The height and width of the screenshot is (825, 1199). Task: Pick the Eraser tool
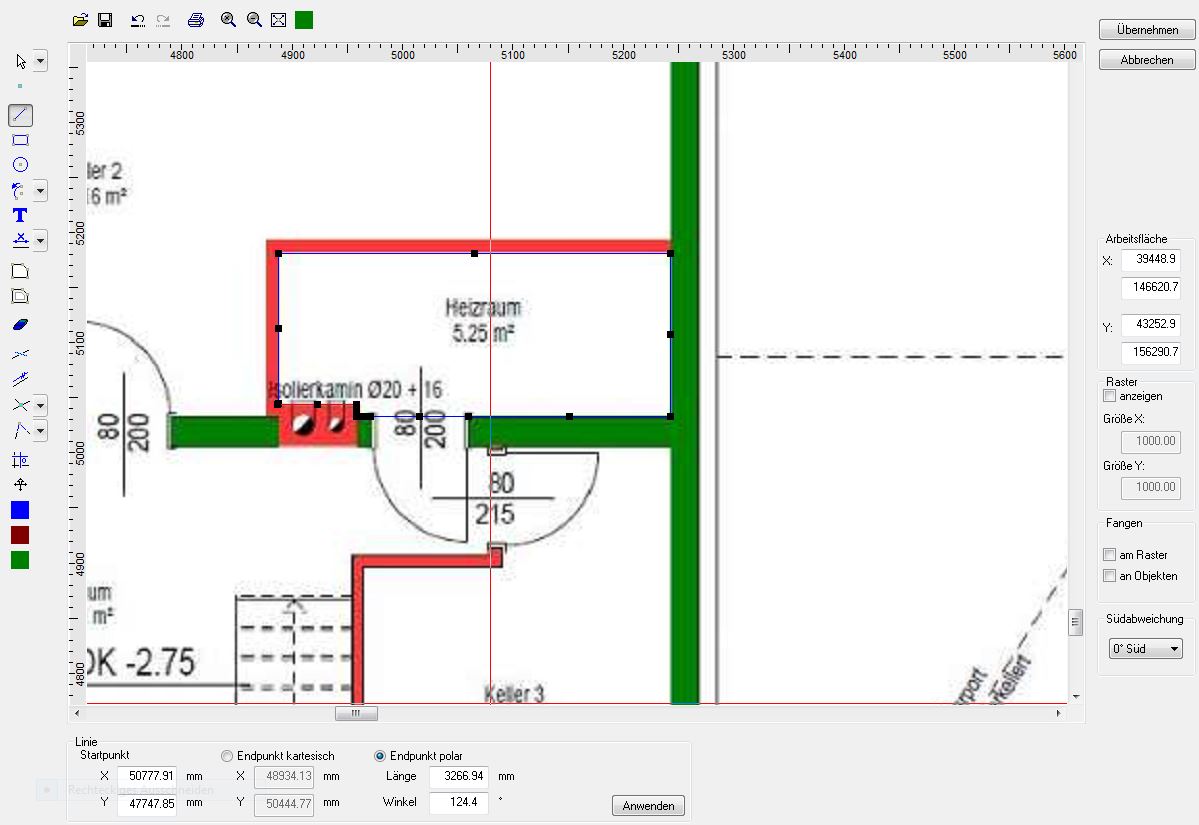click(x=20, y=324)
